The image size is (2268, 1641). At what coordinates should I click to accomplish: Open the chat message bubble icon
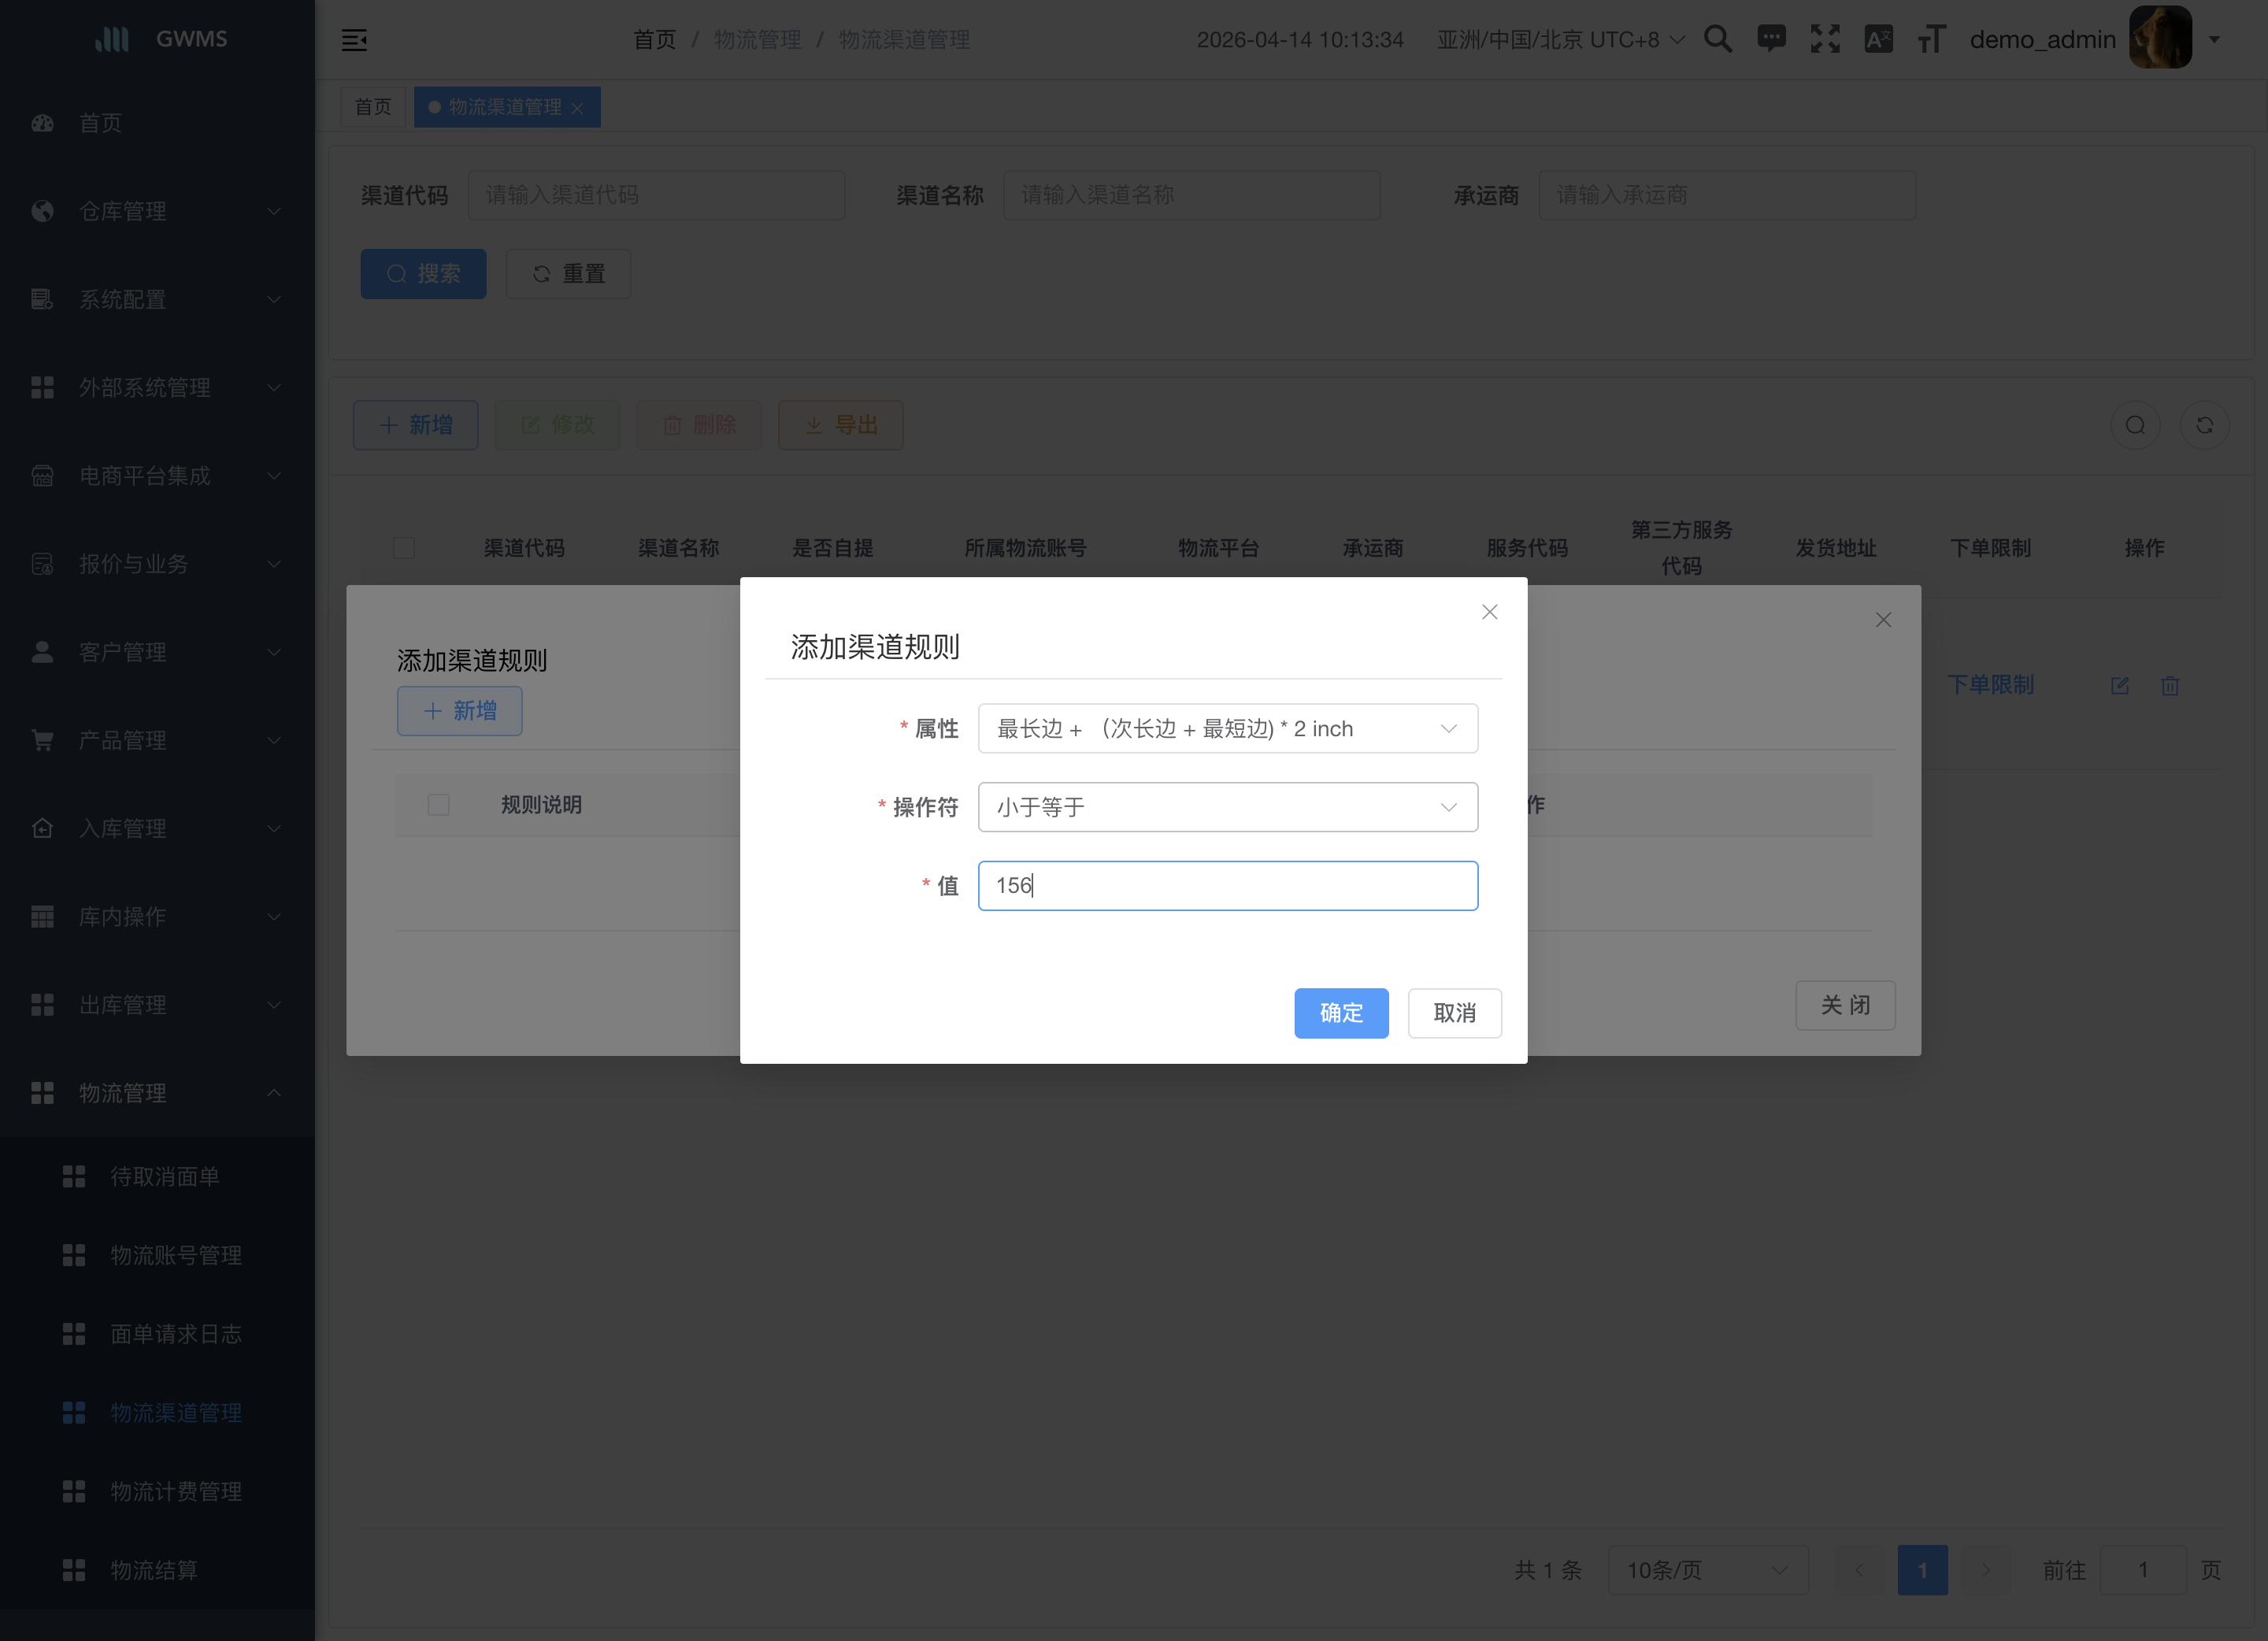[1771, 39]
